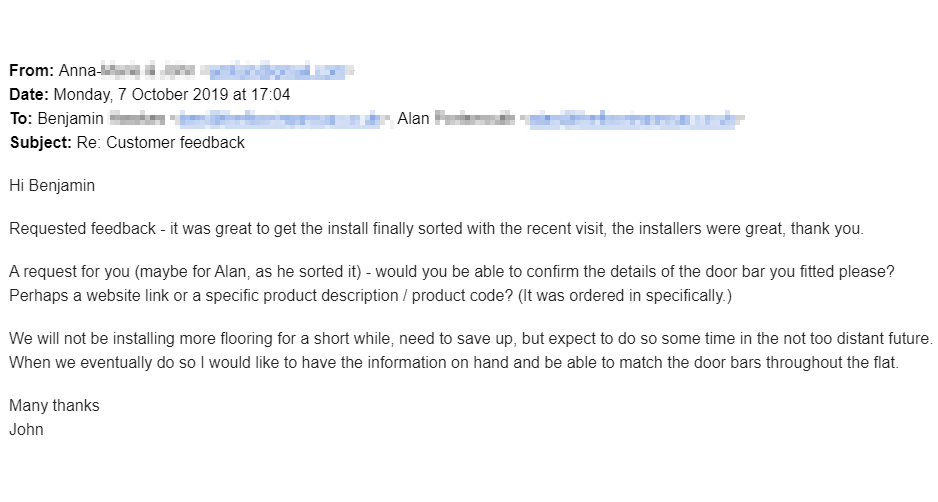Click the bold "Date:" header label
The width and height of the screenshot is (938, 502).
tap(29, 95)
